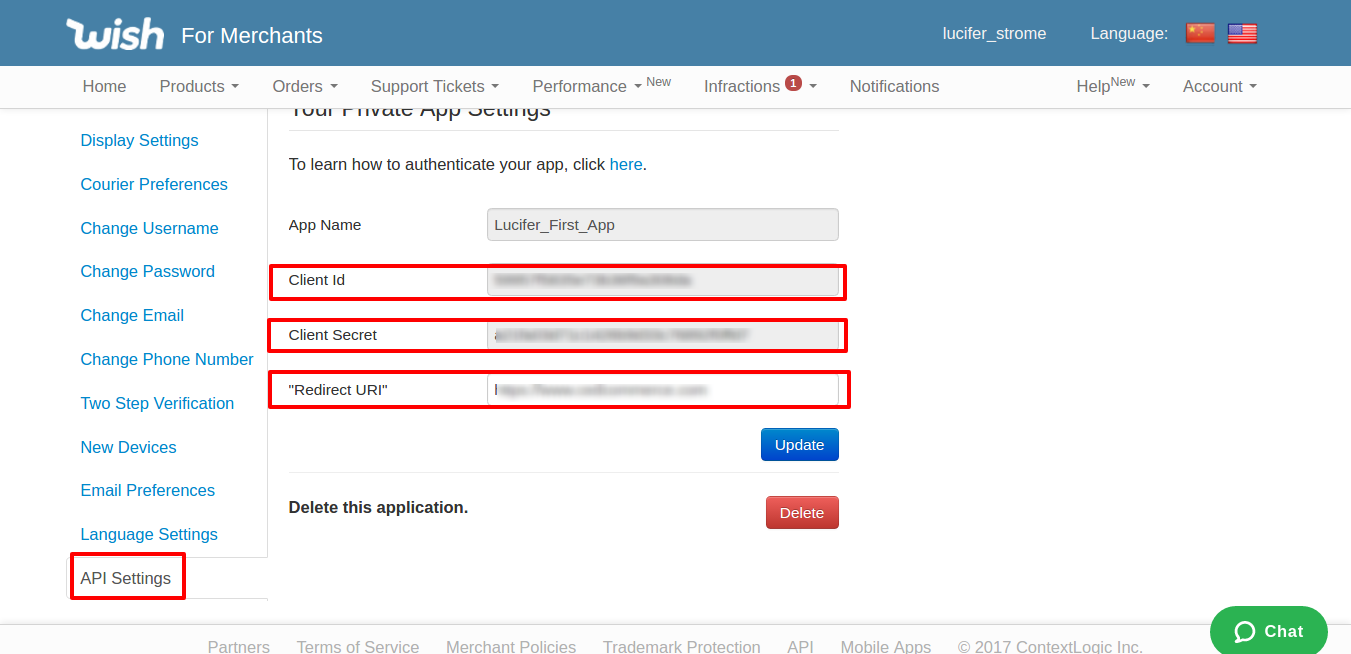The height and width of the screenshot is (654, 1351).
Task: Click the red Delete button
Action: 802,513
